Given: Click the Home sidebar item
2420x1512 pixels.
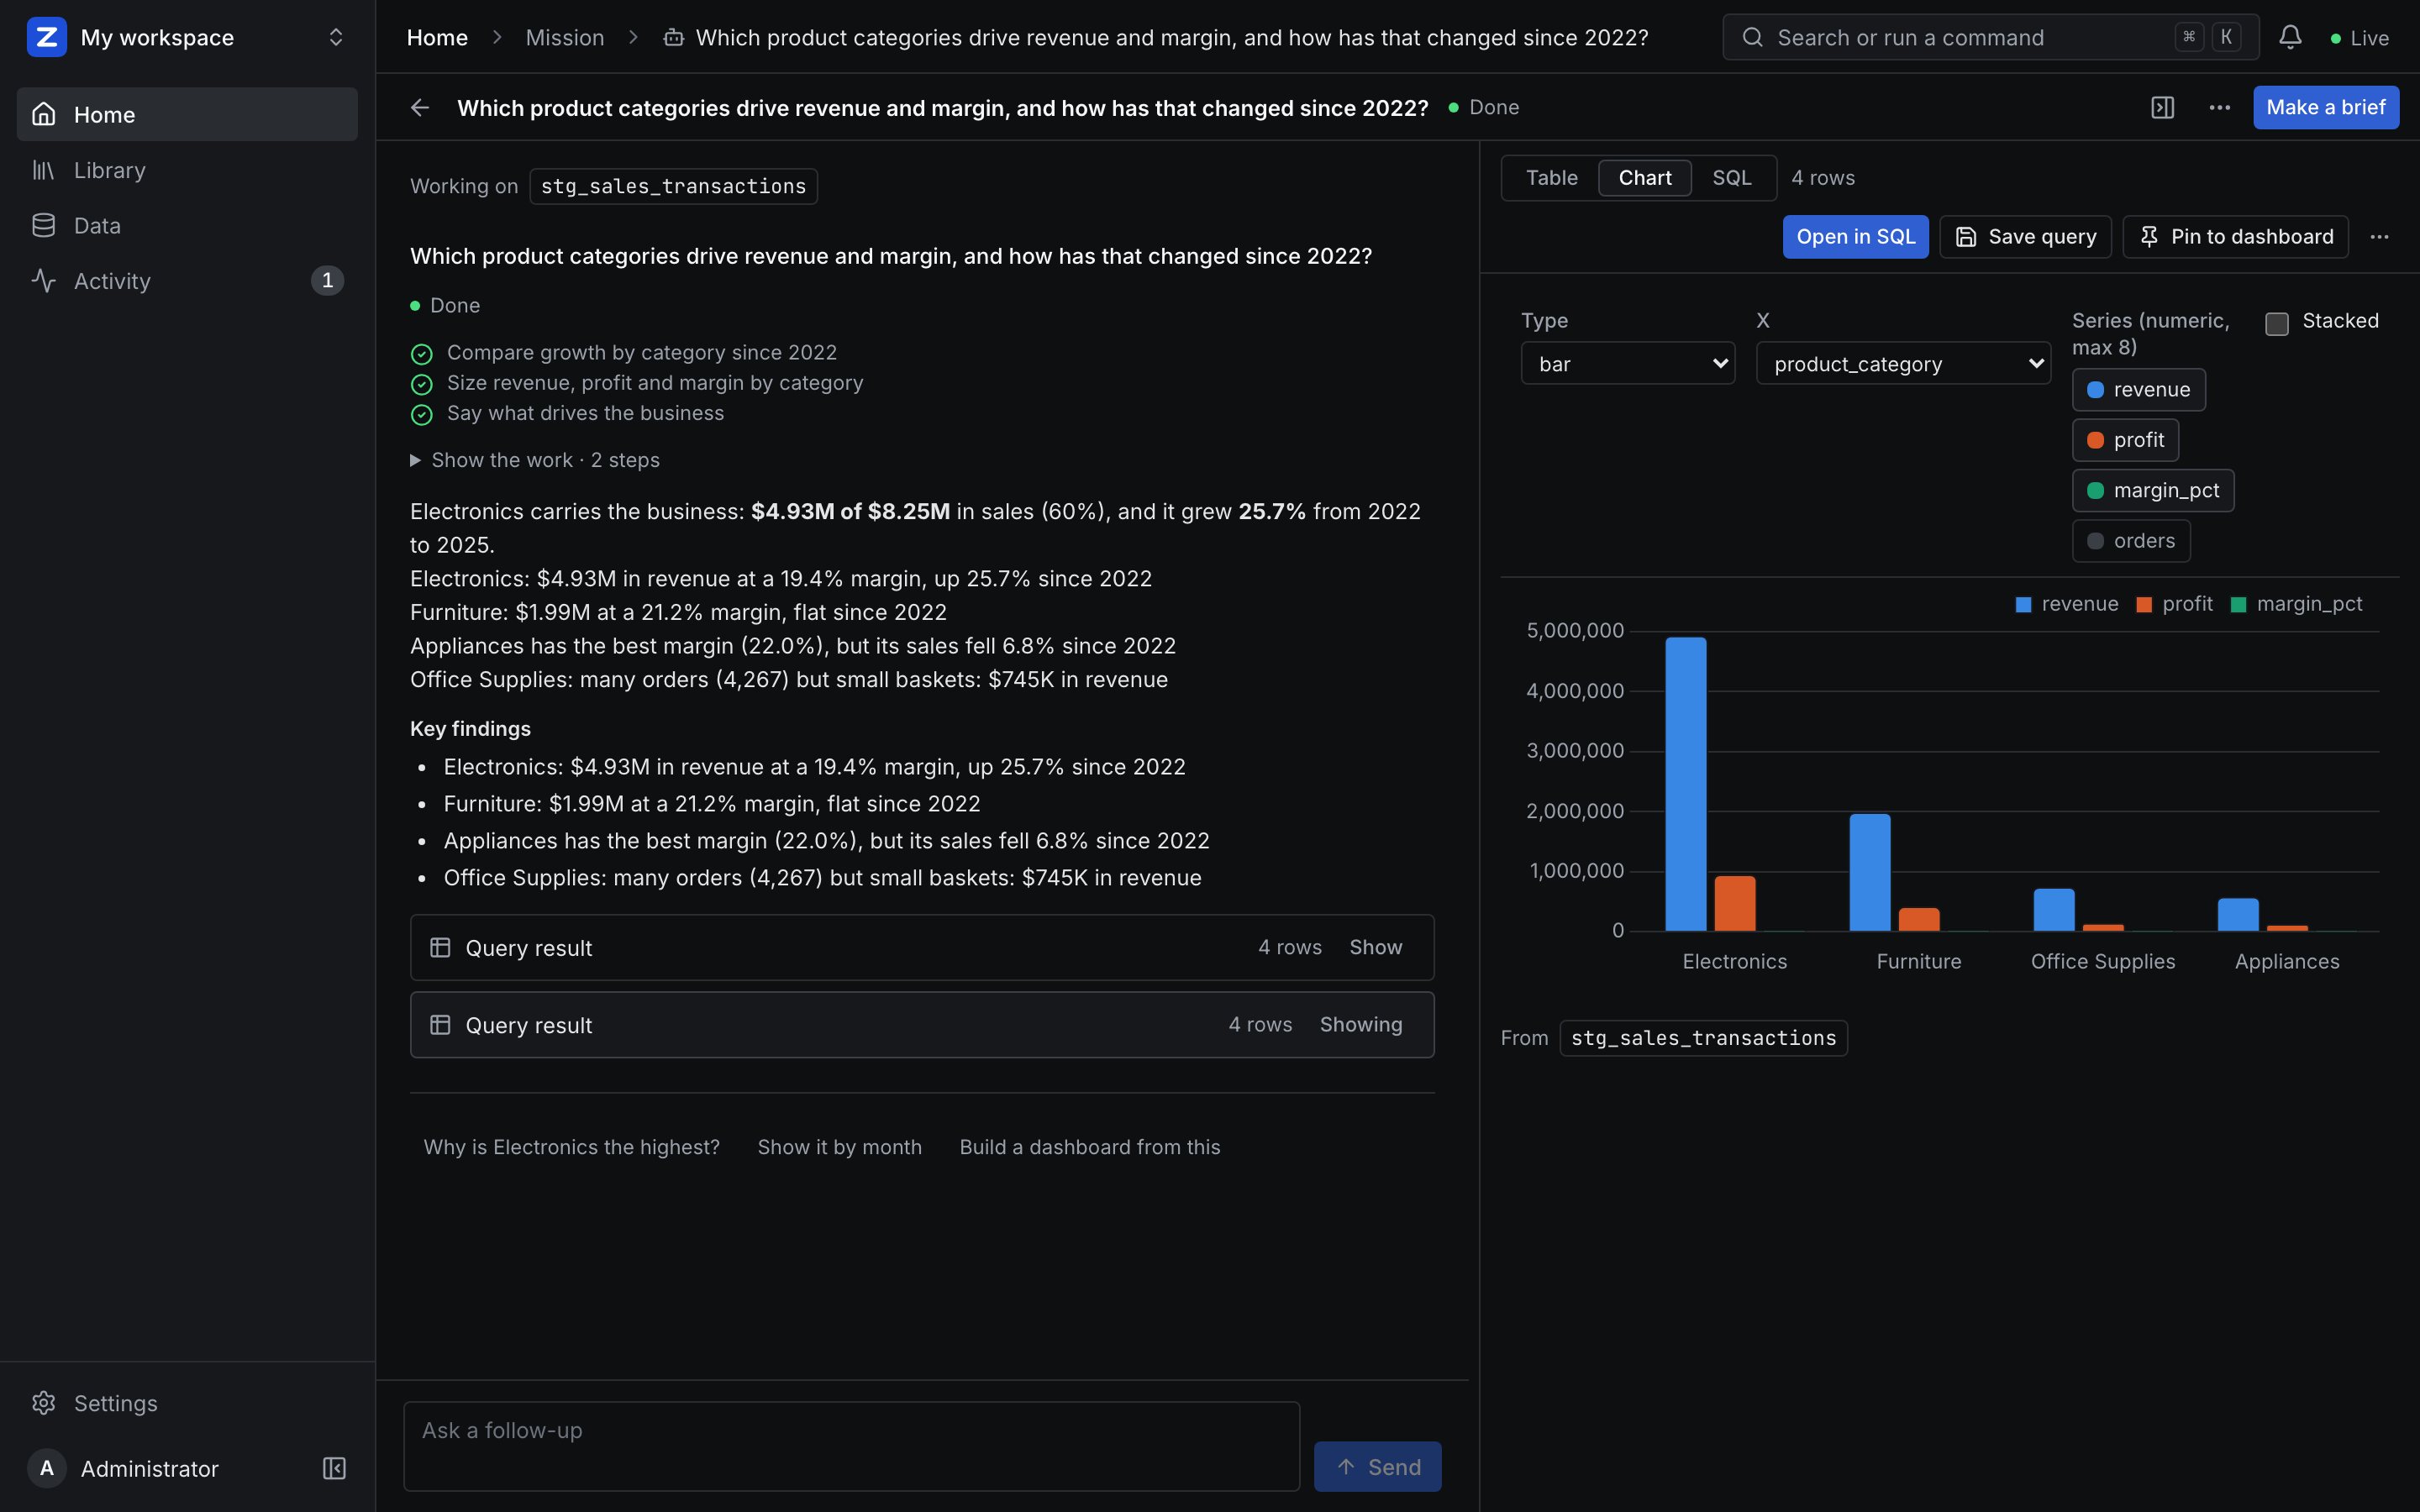Looking at the screenshot, I should (x=187, y=114).
